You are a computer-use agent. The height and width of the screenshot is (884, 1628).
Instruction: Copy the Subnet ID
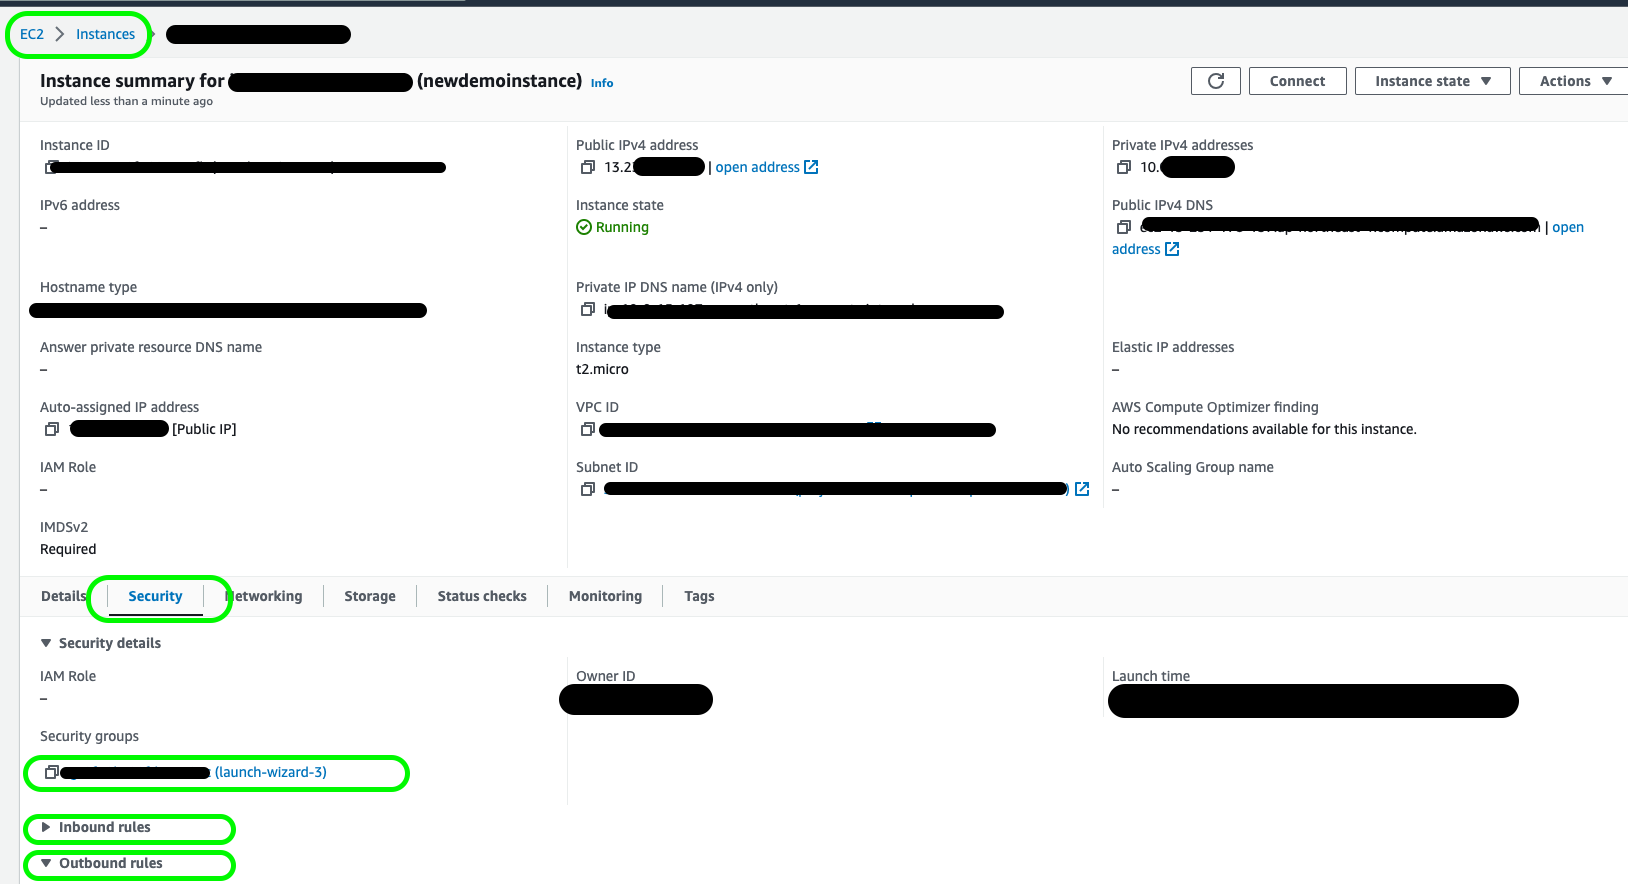(588, 489)
